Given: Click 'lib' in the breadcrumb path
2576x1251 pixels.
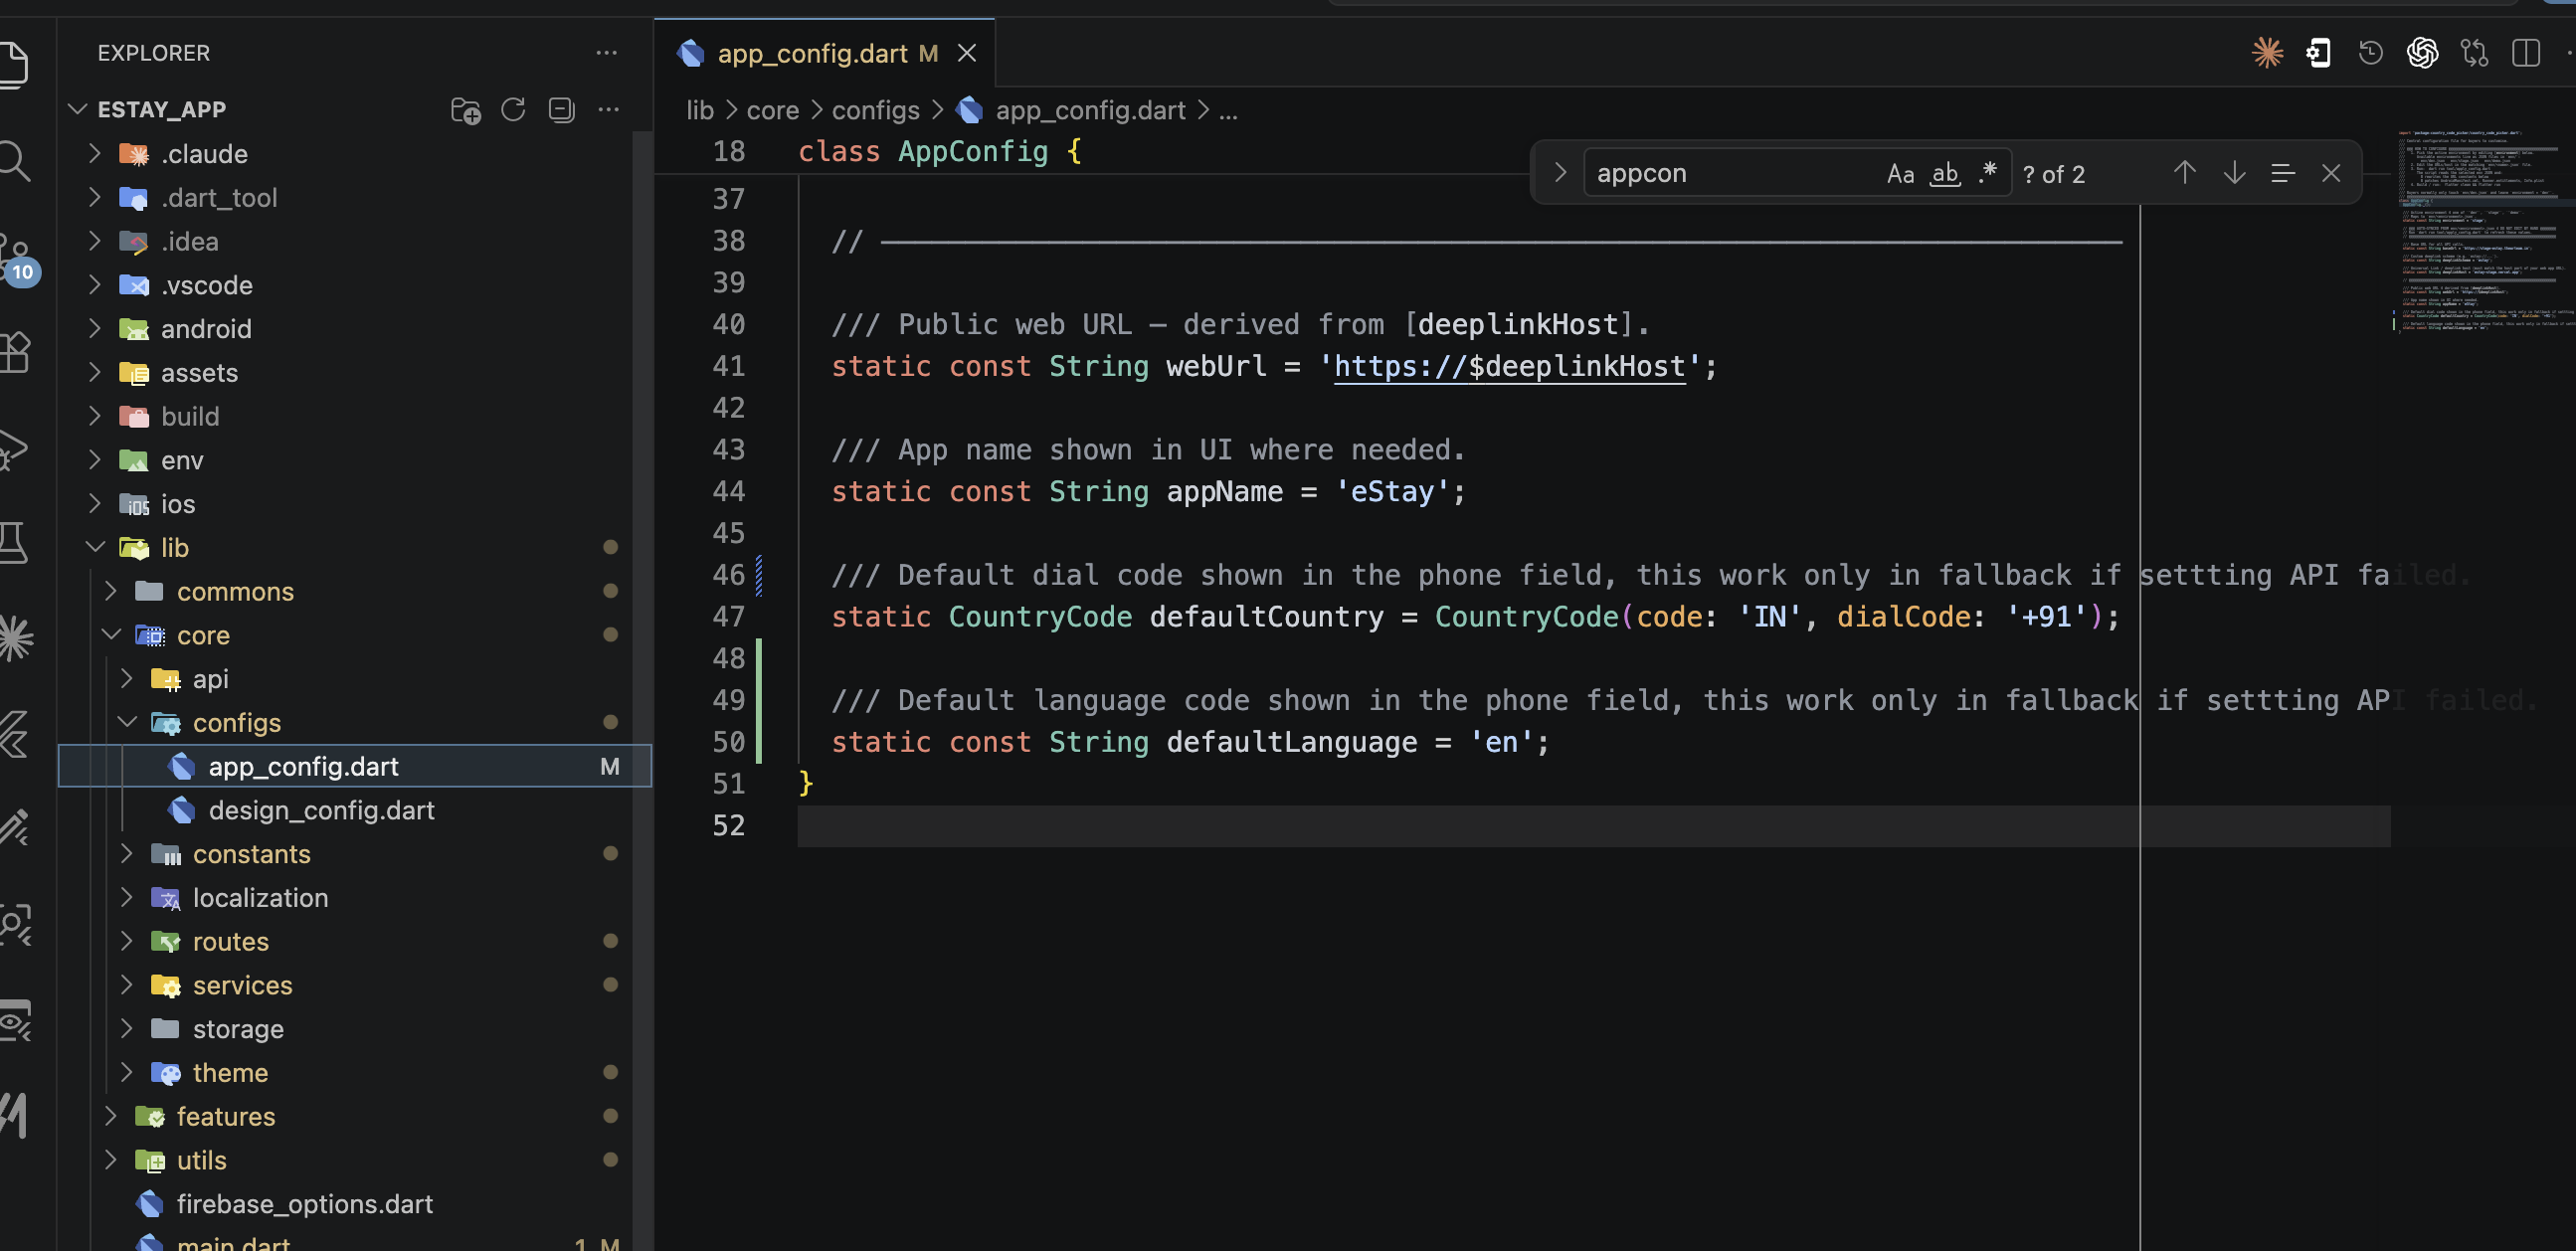Looking at the screenshot, I should tap(700, 110).
